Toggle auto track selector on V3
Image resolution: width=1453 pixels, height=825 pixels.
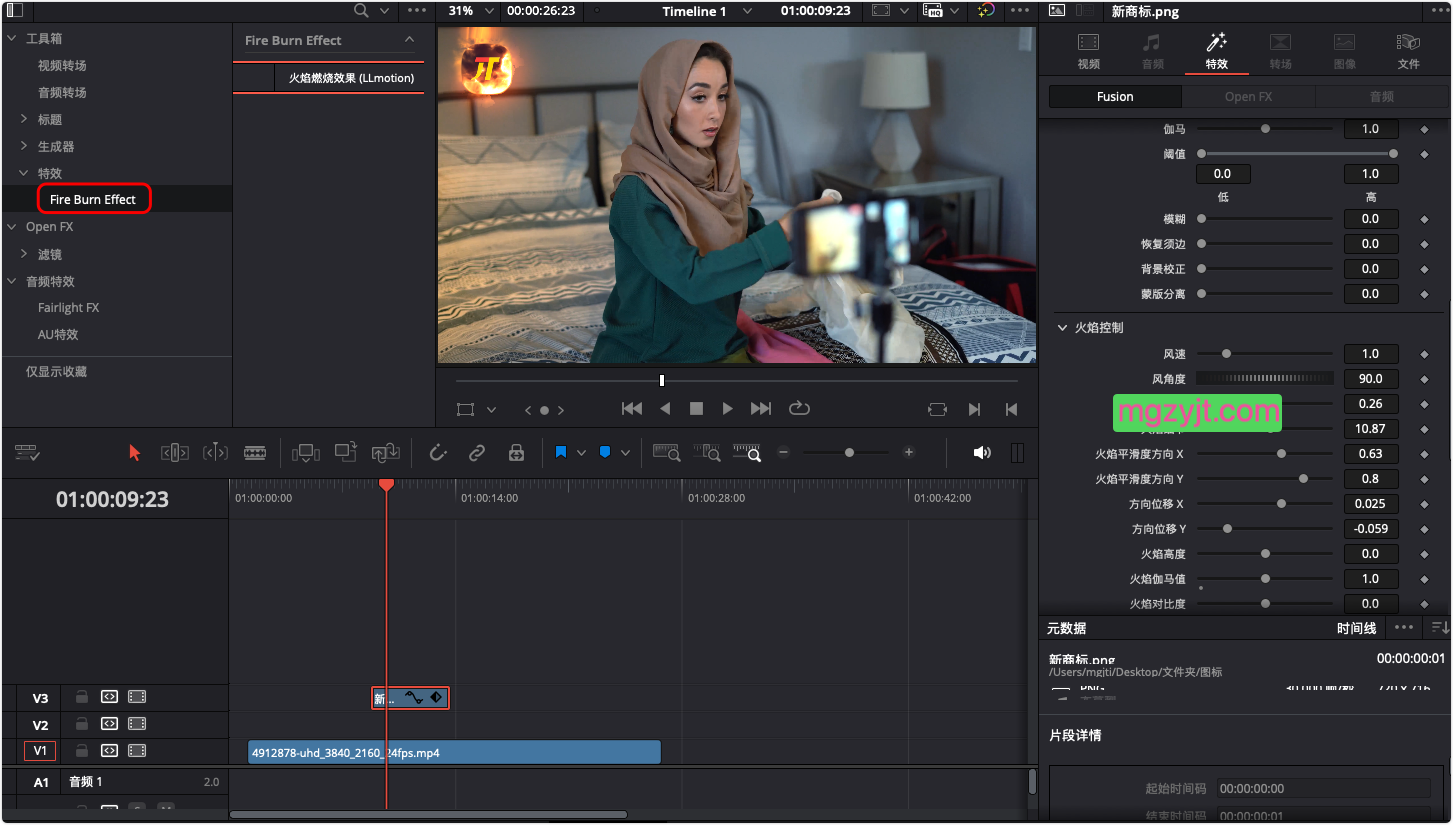click(109, 697)
